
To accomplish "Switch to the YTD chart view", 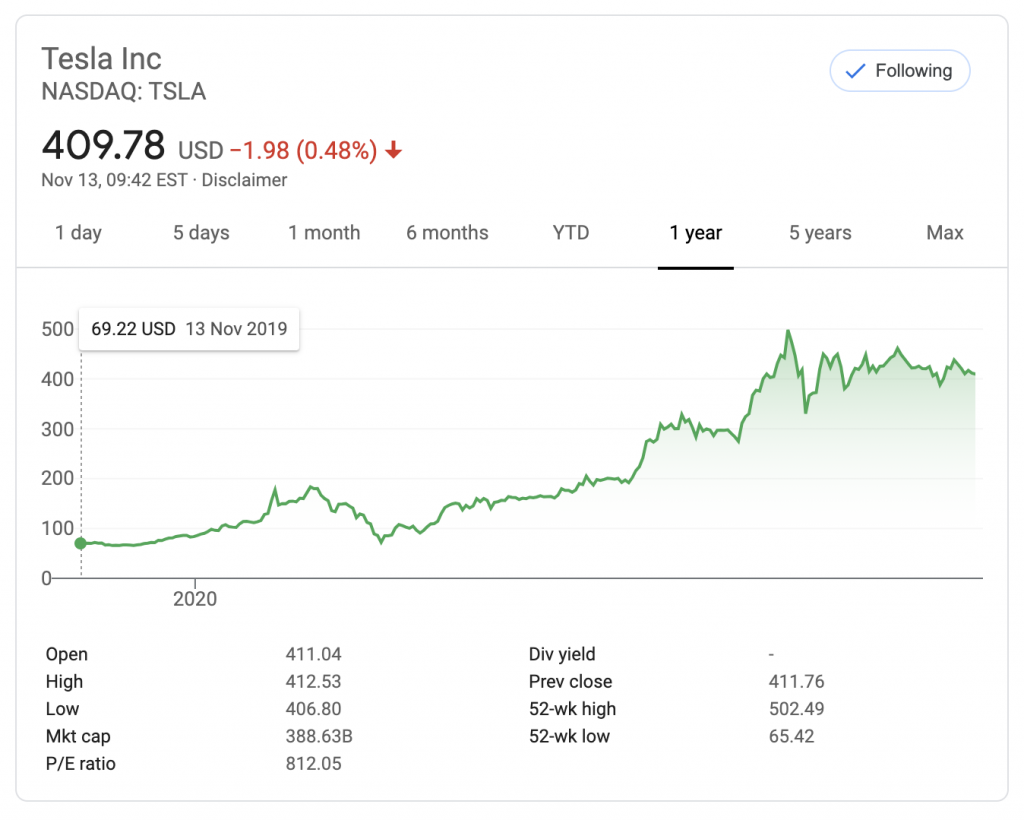I will (x=570, y=233).
